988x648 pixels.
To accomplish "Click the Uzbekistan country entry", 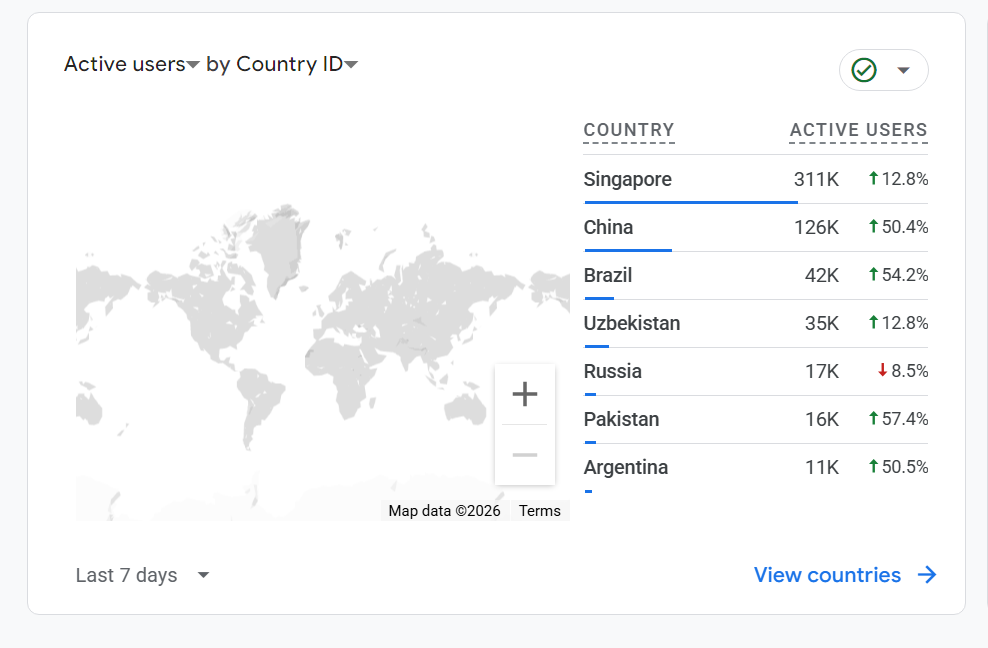I will [x=631, y=323].
